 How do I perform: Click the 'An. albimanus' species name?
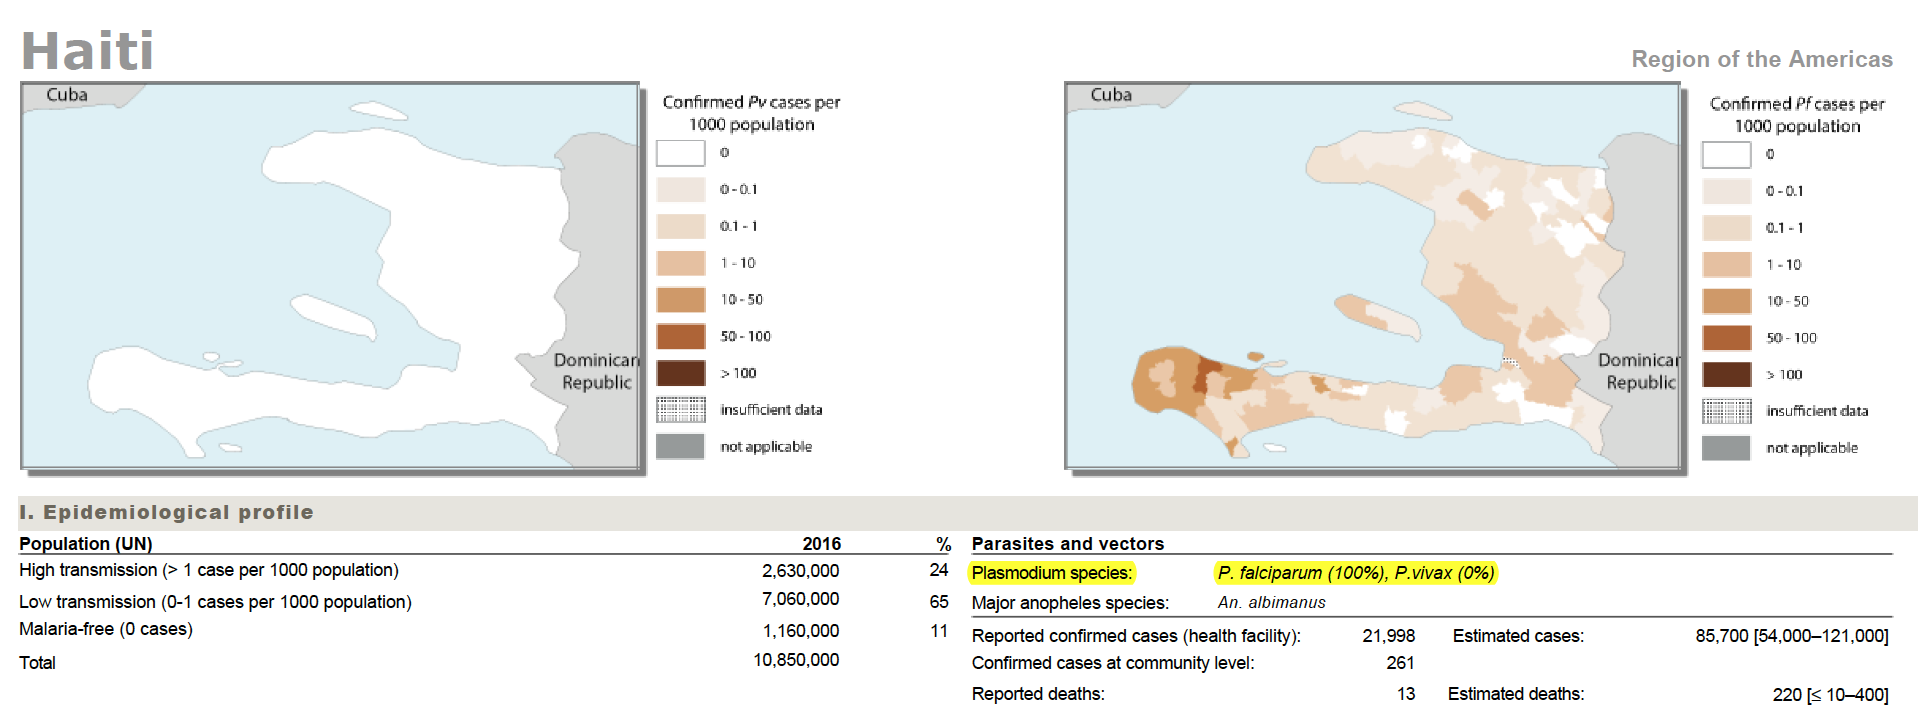1271,602
